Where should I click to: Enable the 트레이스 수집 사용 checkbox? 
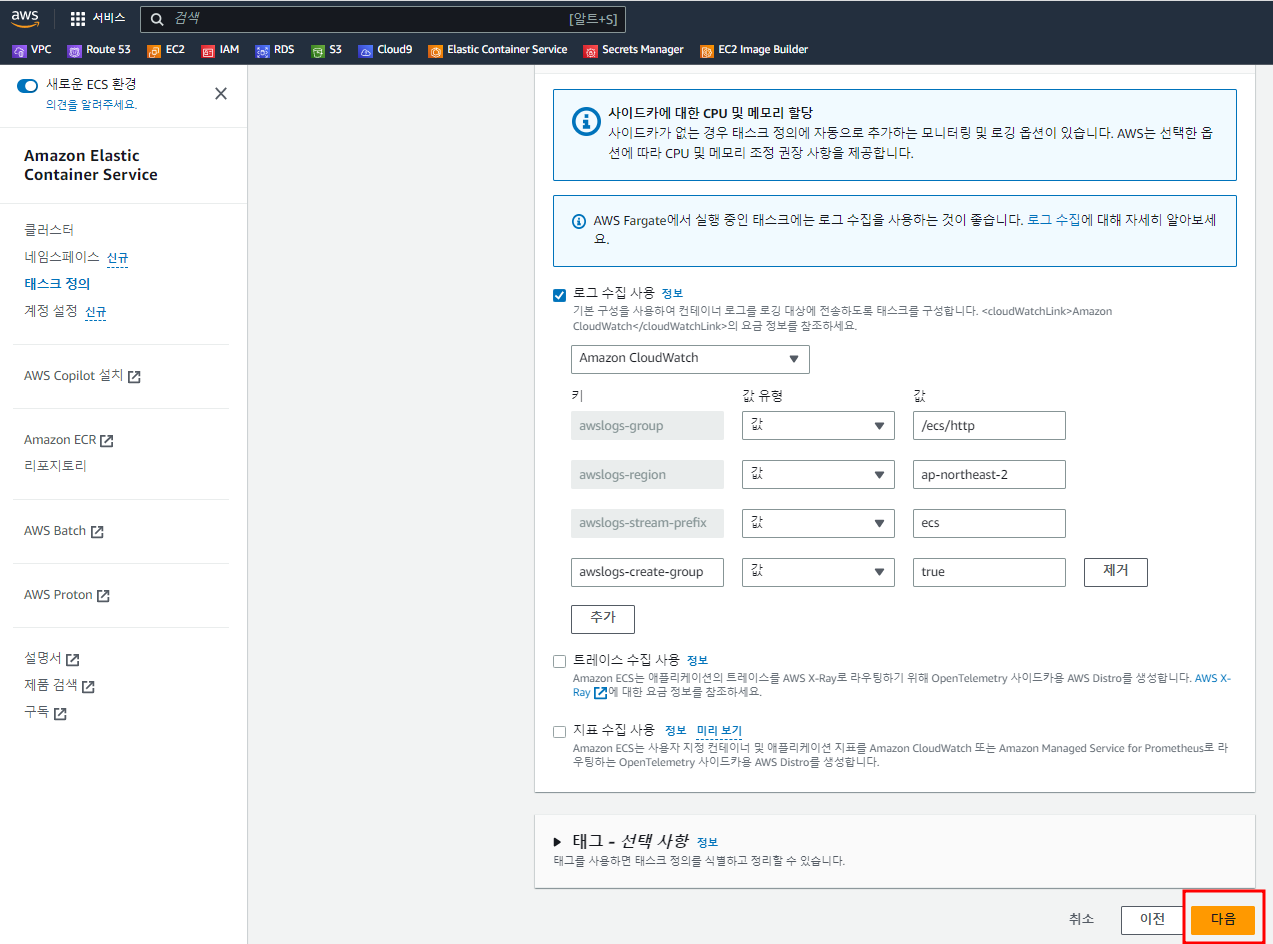tap(559, 661)
